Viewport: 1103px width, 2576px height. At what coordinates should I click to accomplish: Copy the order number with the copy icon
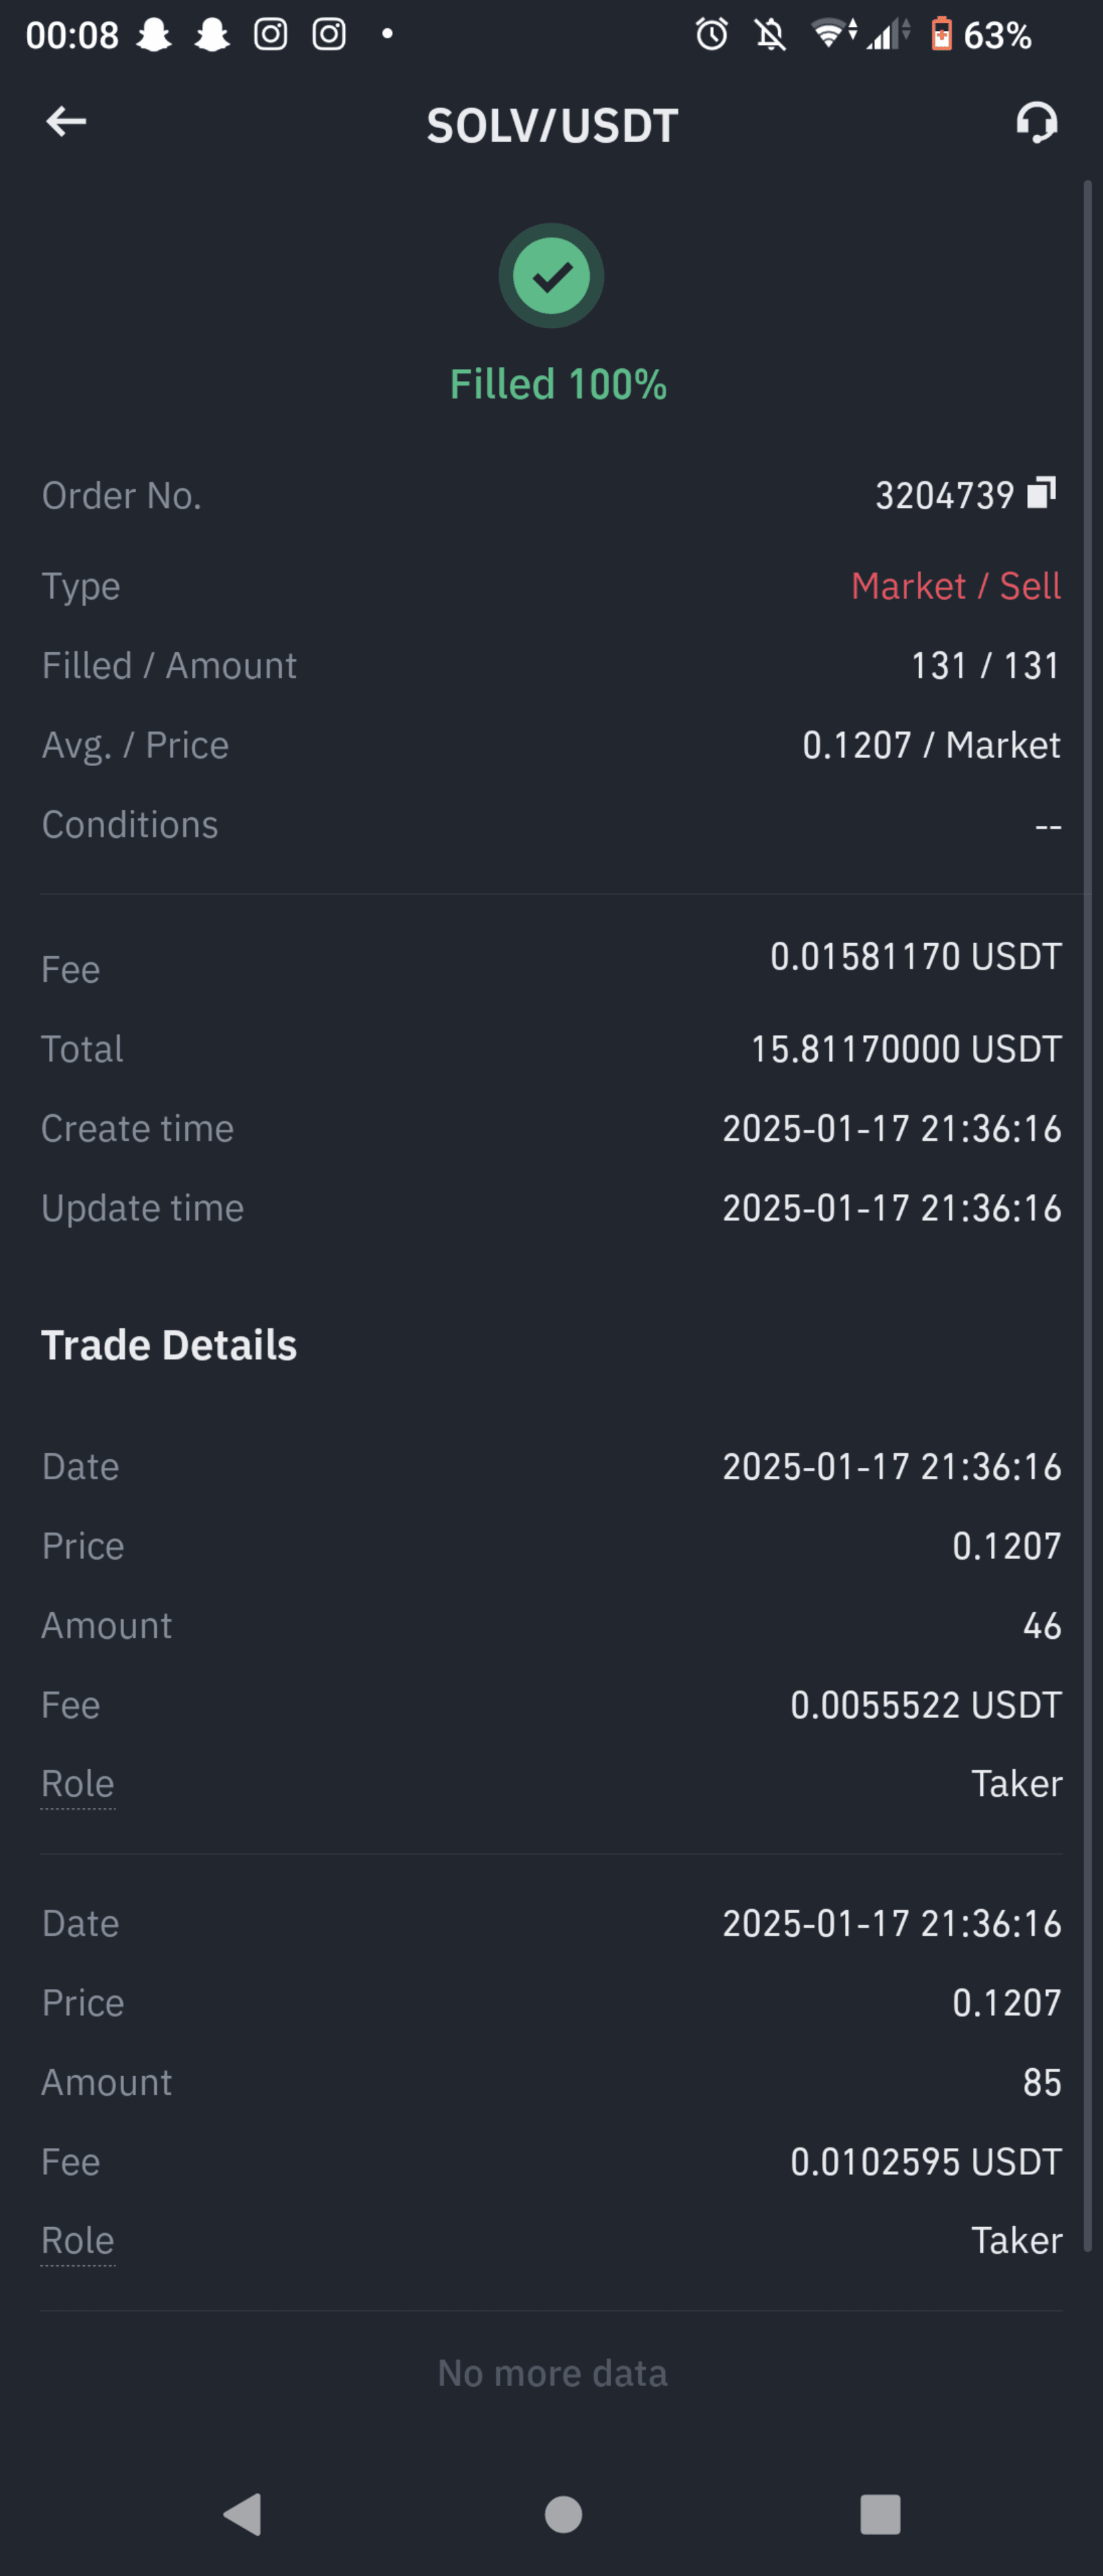1042,493
